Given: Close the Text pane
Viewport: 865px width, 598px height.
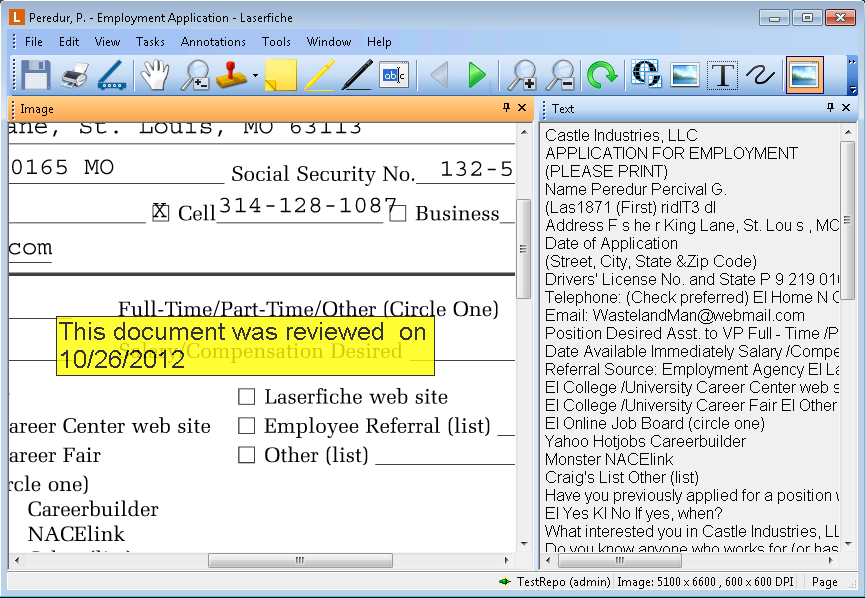Looking at the screenshot, I should (846, 108).
